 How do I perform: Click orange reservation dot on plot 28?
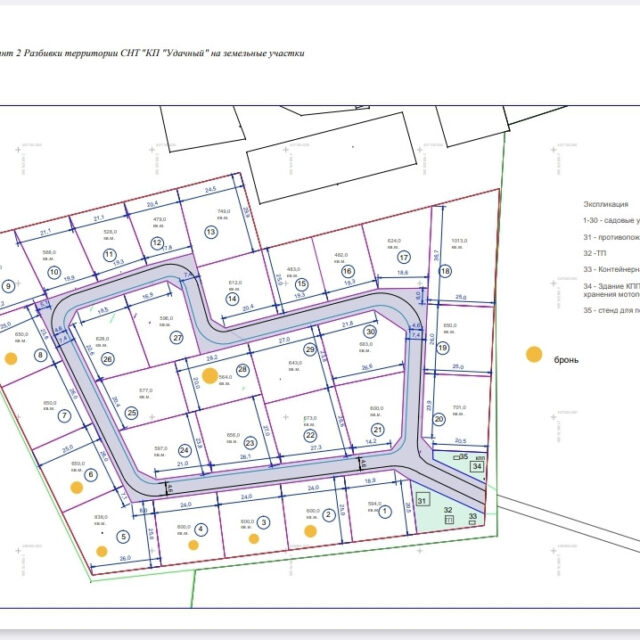[x=210, y=376]
